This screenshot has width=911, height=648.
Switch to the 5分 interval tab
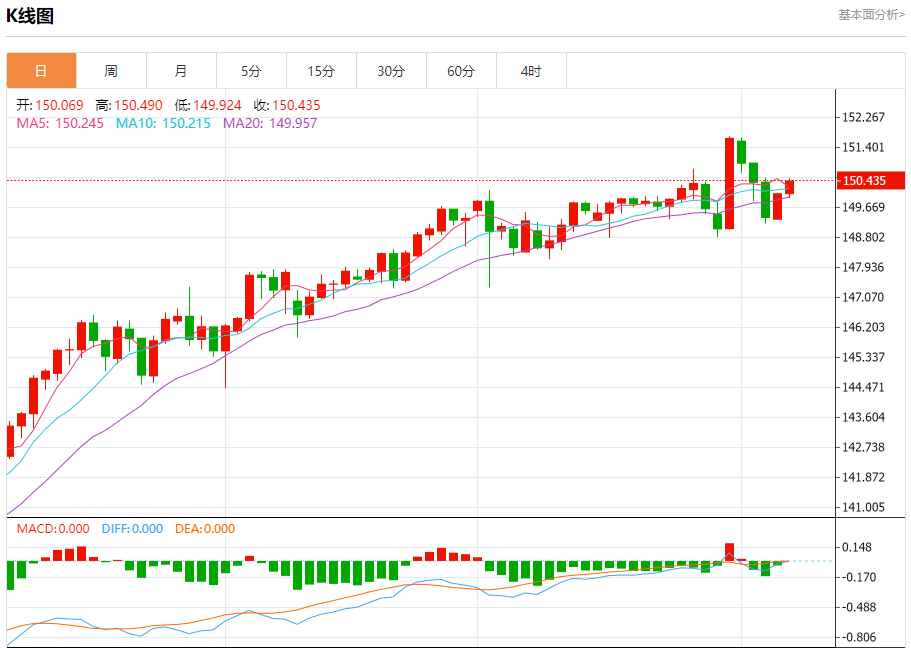(251, 71)
